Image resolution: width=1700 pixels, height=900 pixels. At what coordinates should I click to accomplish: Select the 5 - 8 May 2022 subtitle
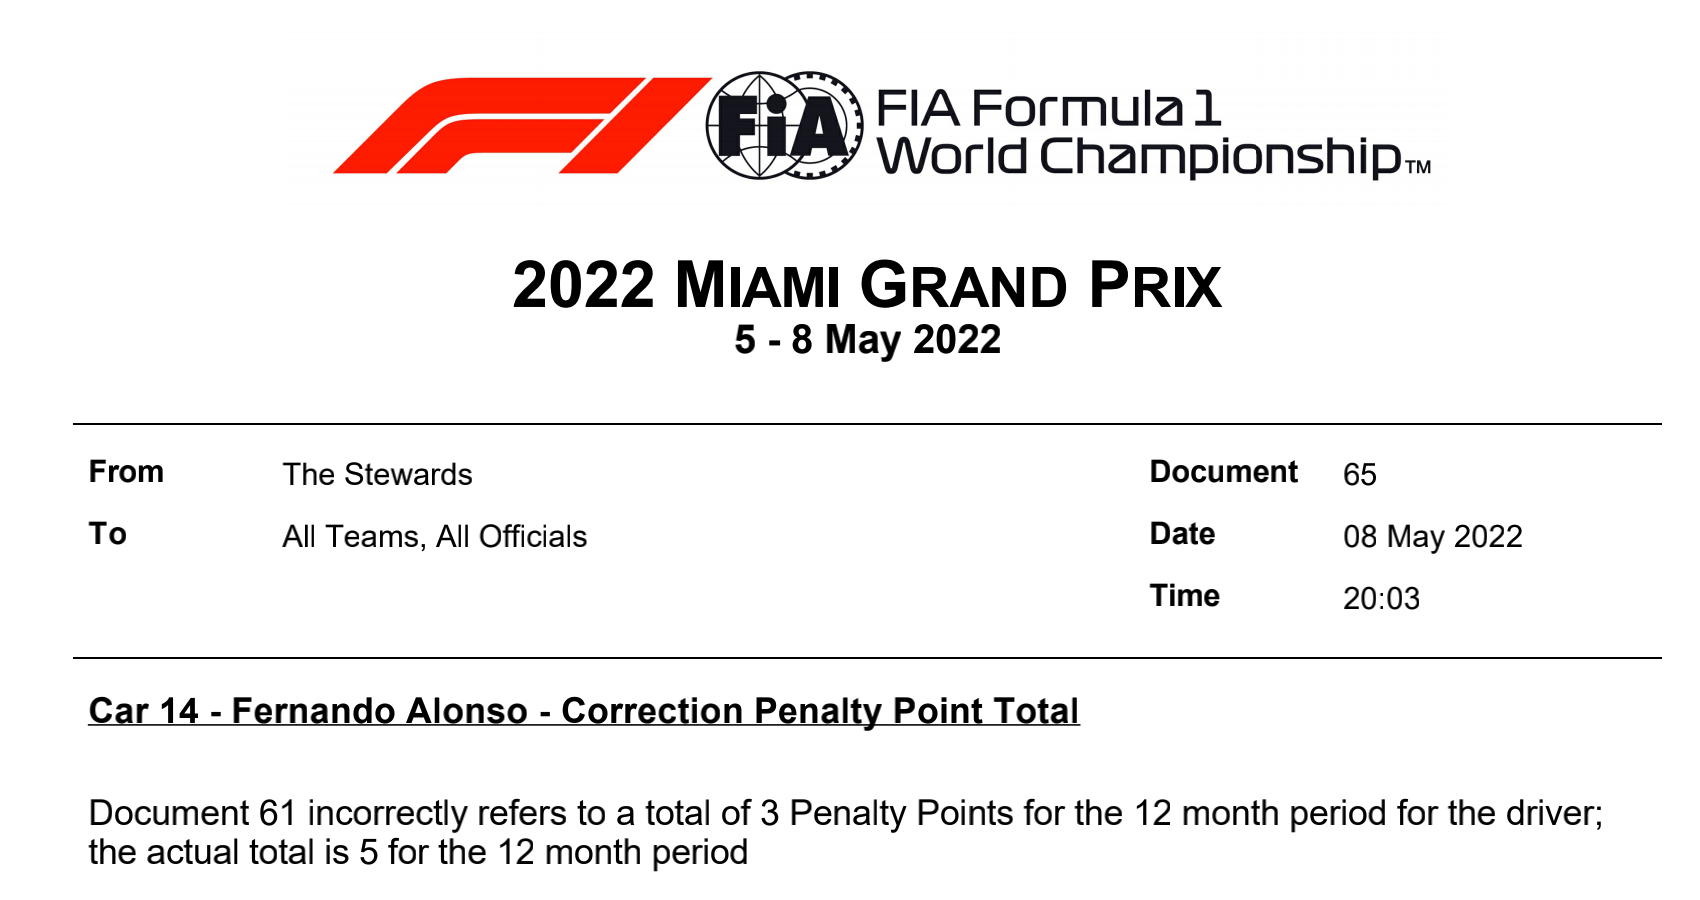point(867,340)
